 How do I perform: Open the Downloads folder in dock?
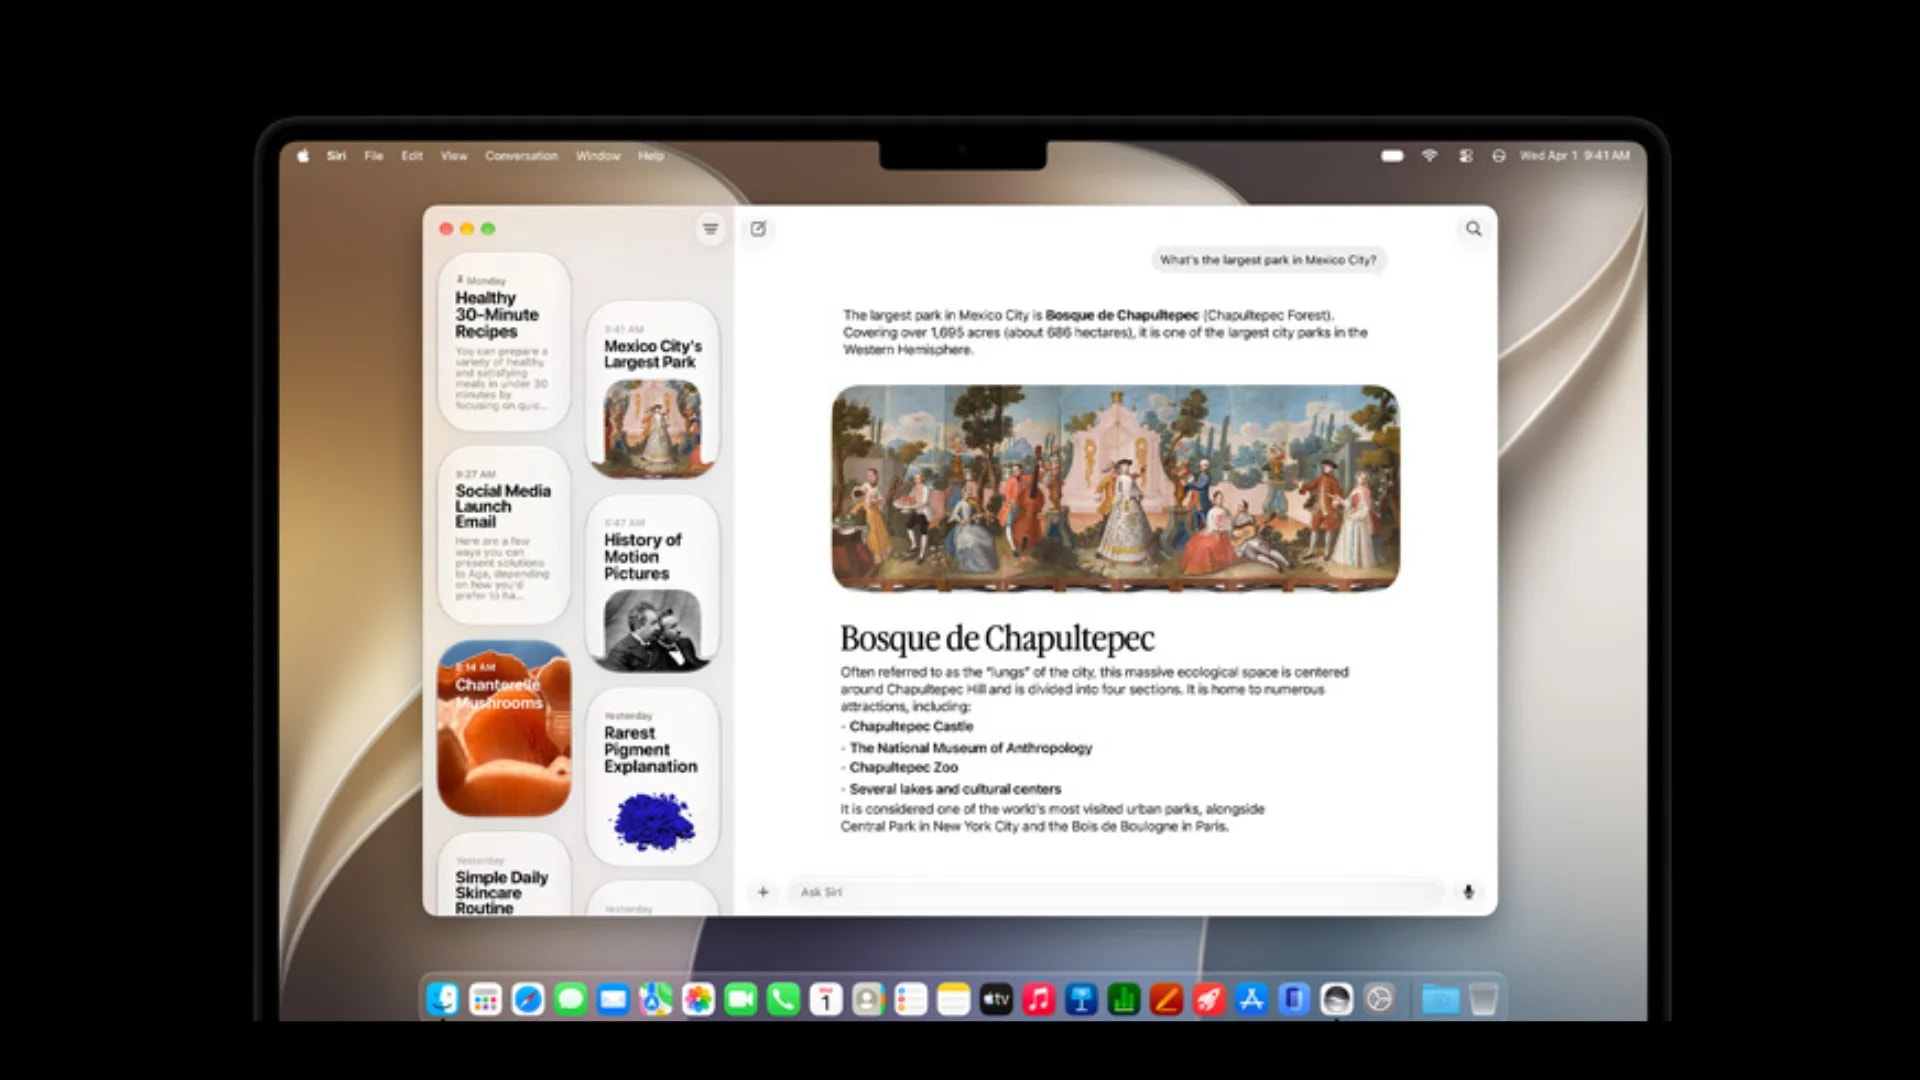(x=1440, y=999)
